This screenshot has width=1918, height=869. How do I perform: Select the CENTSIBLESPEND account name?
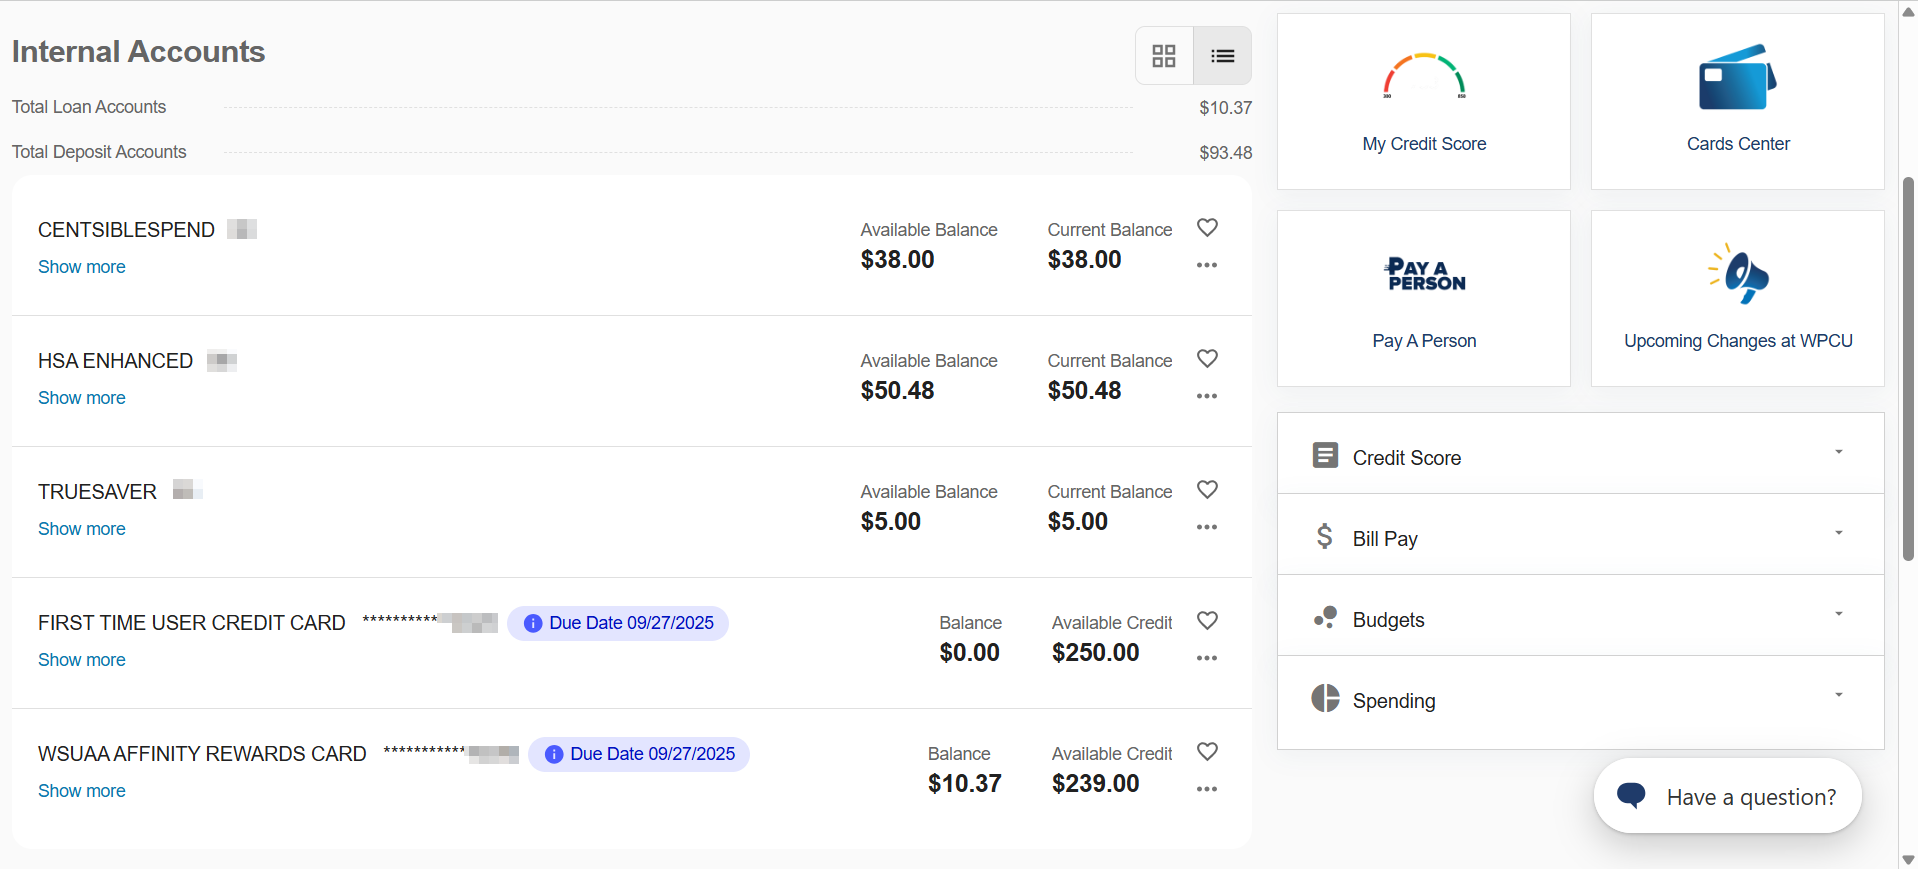[x=126, y=230]
